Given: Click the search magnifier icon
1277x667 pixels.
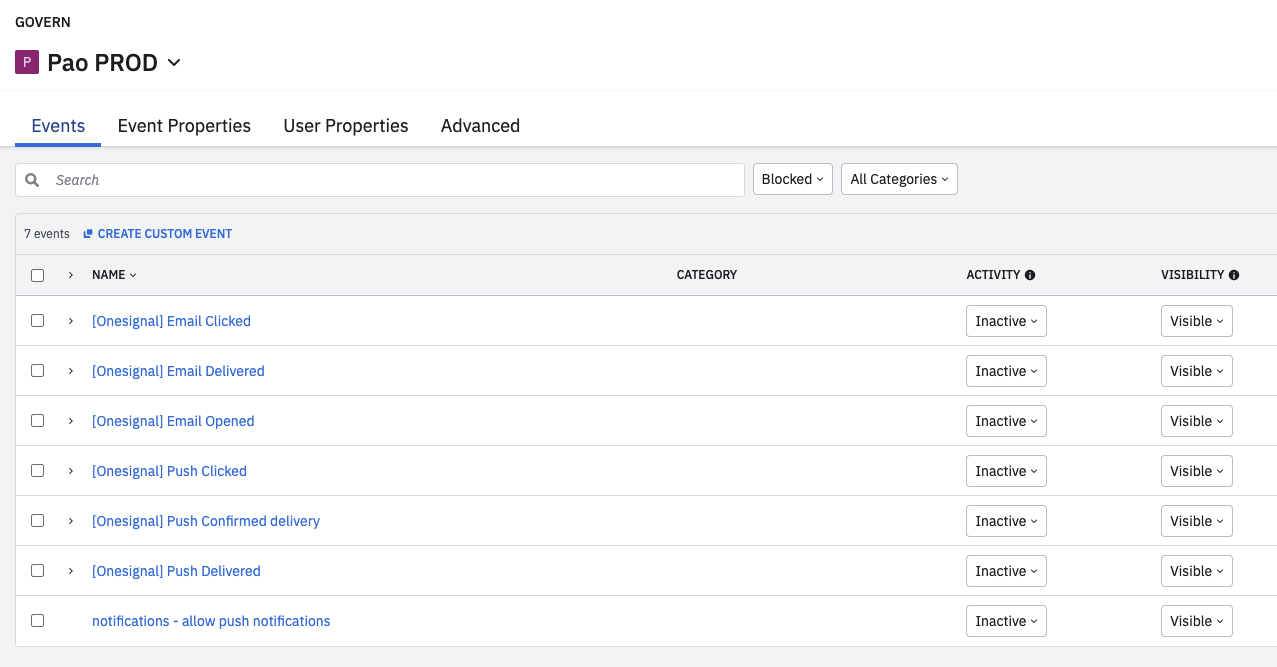Looking at the screenshot, I should coord(33,180).
